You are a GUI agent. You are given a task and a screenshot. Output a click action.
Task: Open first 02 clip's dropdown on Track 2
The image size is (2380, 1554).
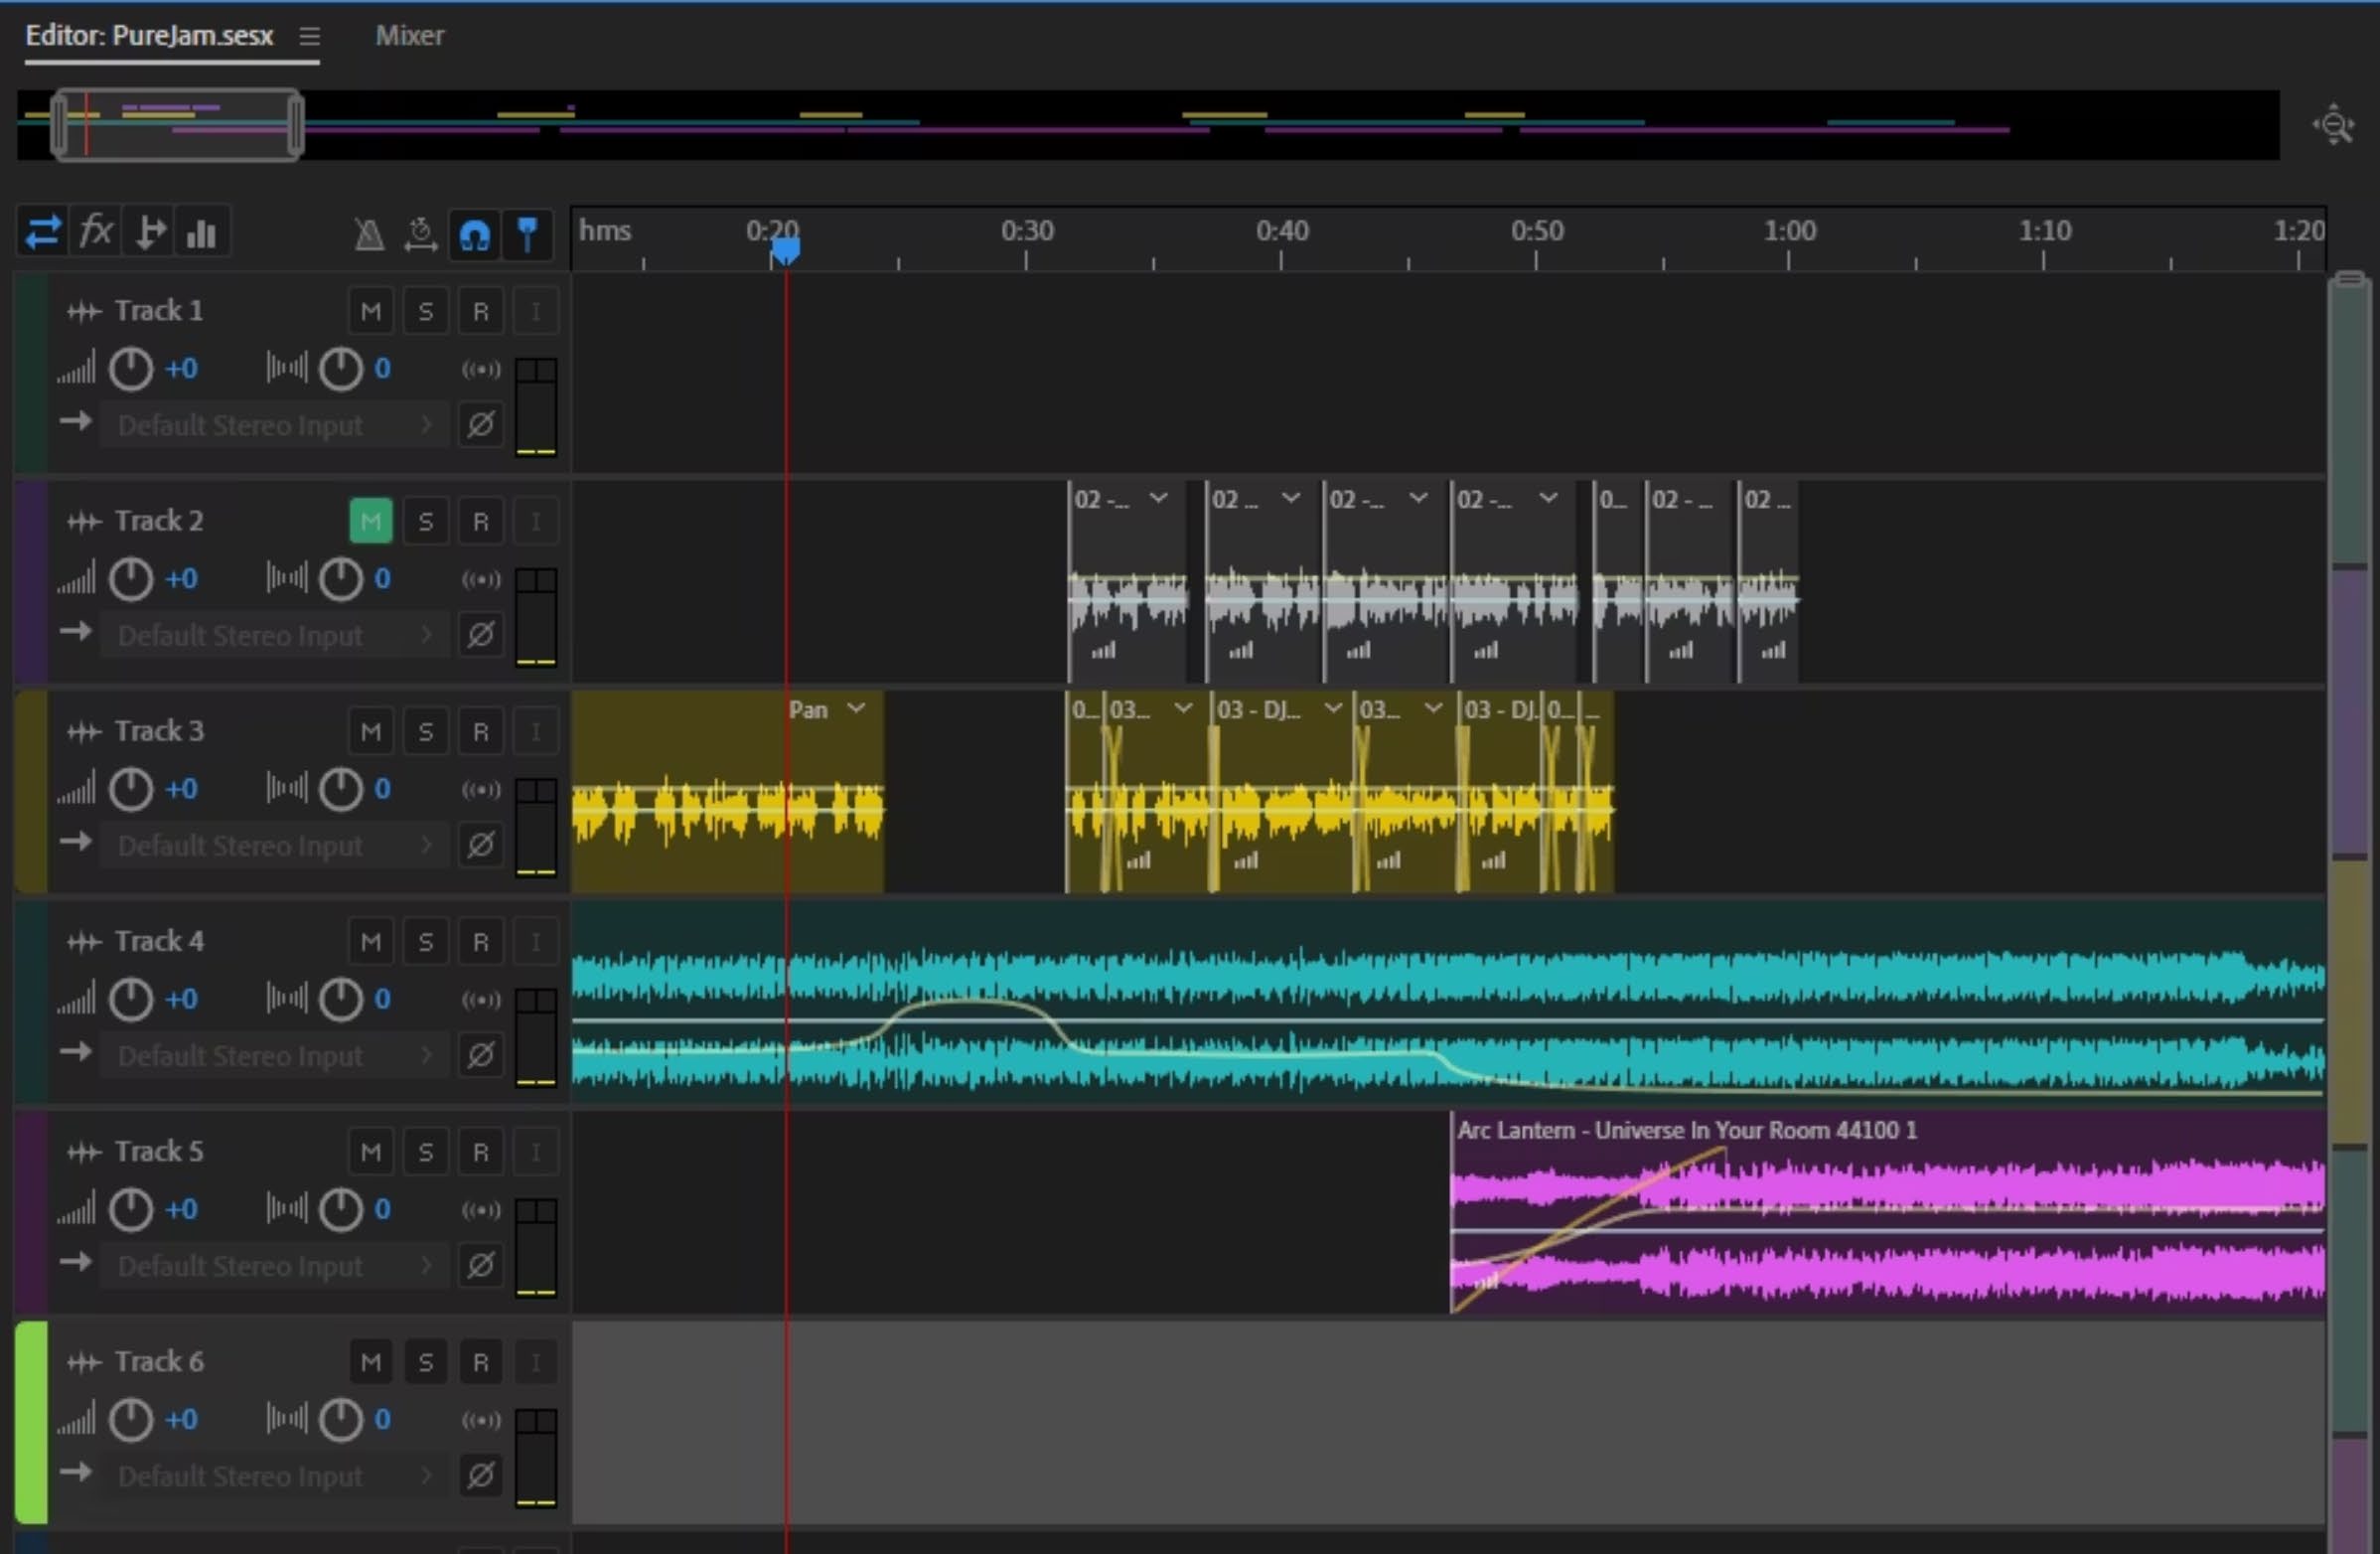point(1158,498)
